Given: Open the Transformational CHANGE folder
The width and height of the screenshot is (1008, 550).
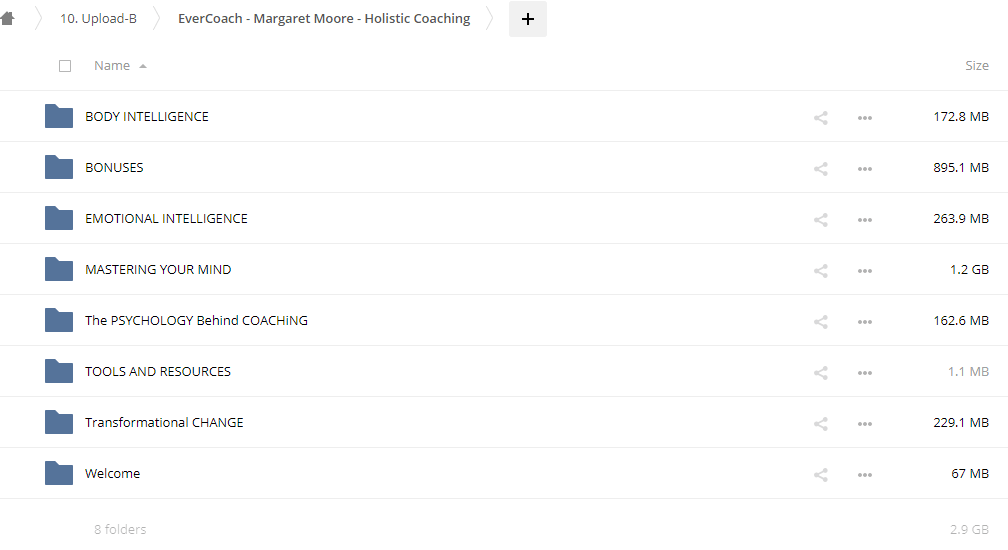Looking at the screenshot, I should [164, 423].
